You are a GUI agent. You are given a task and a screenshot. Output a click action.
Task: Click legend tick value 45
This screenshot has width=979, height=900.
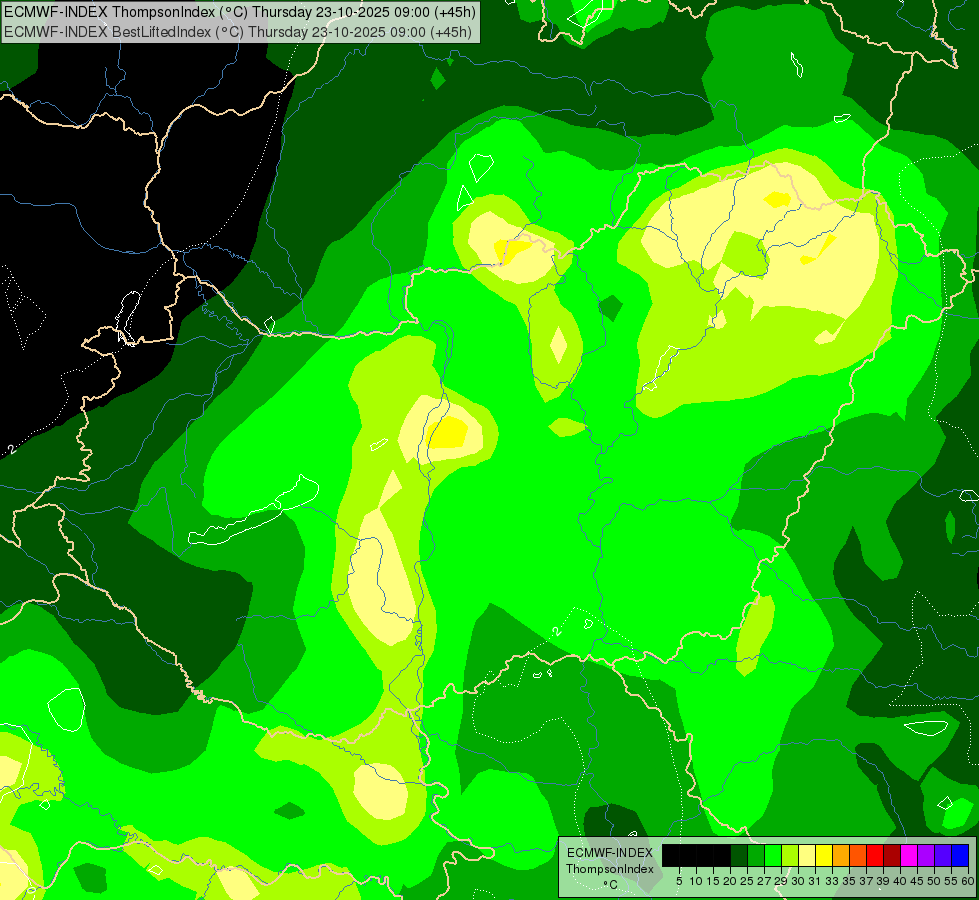(x=918, y=881)
